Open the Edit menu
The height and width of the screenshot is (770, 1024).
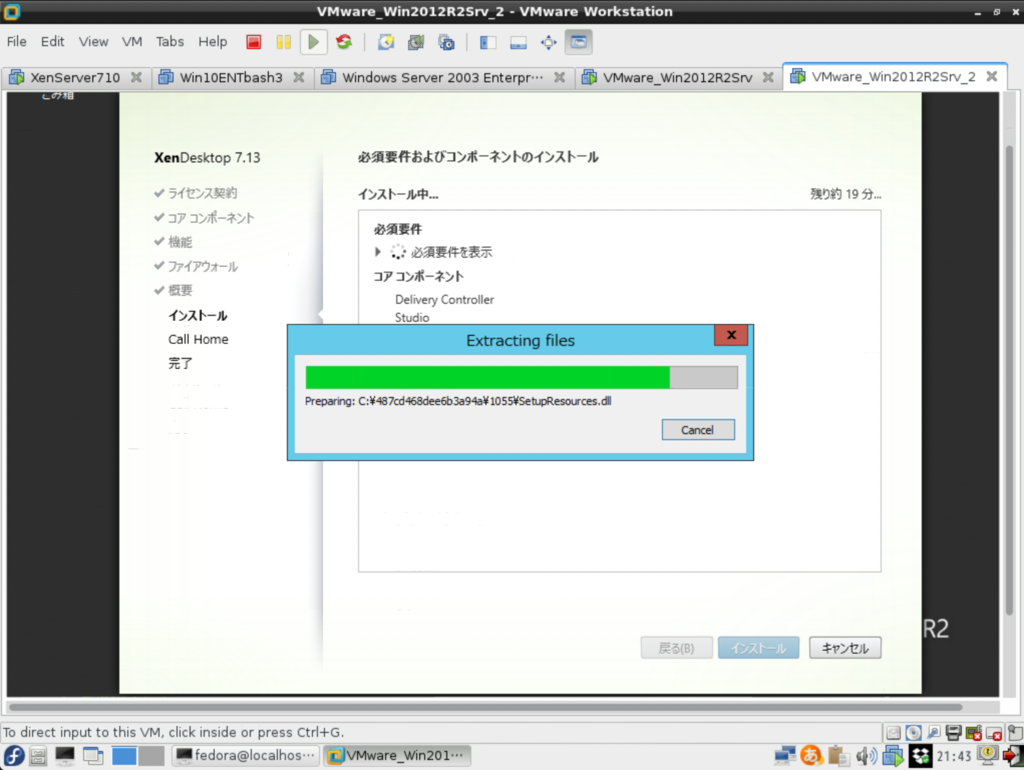point(52,42)
